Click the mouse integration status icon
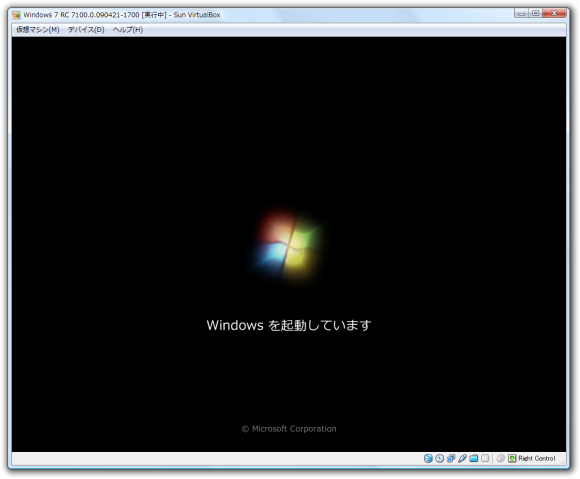 pos(500,459)
